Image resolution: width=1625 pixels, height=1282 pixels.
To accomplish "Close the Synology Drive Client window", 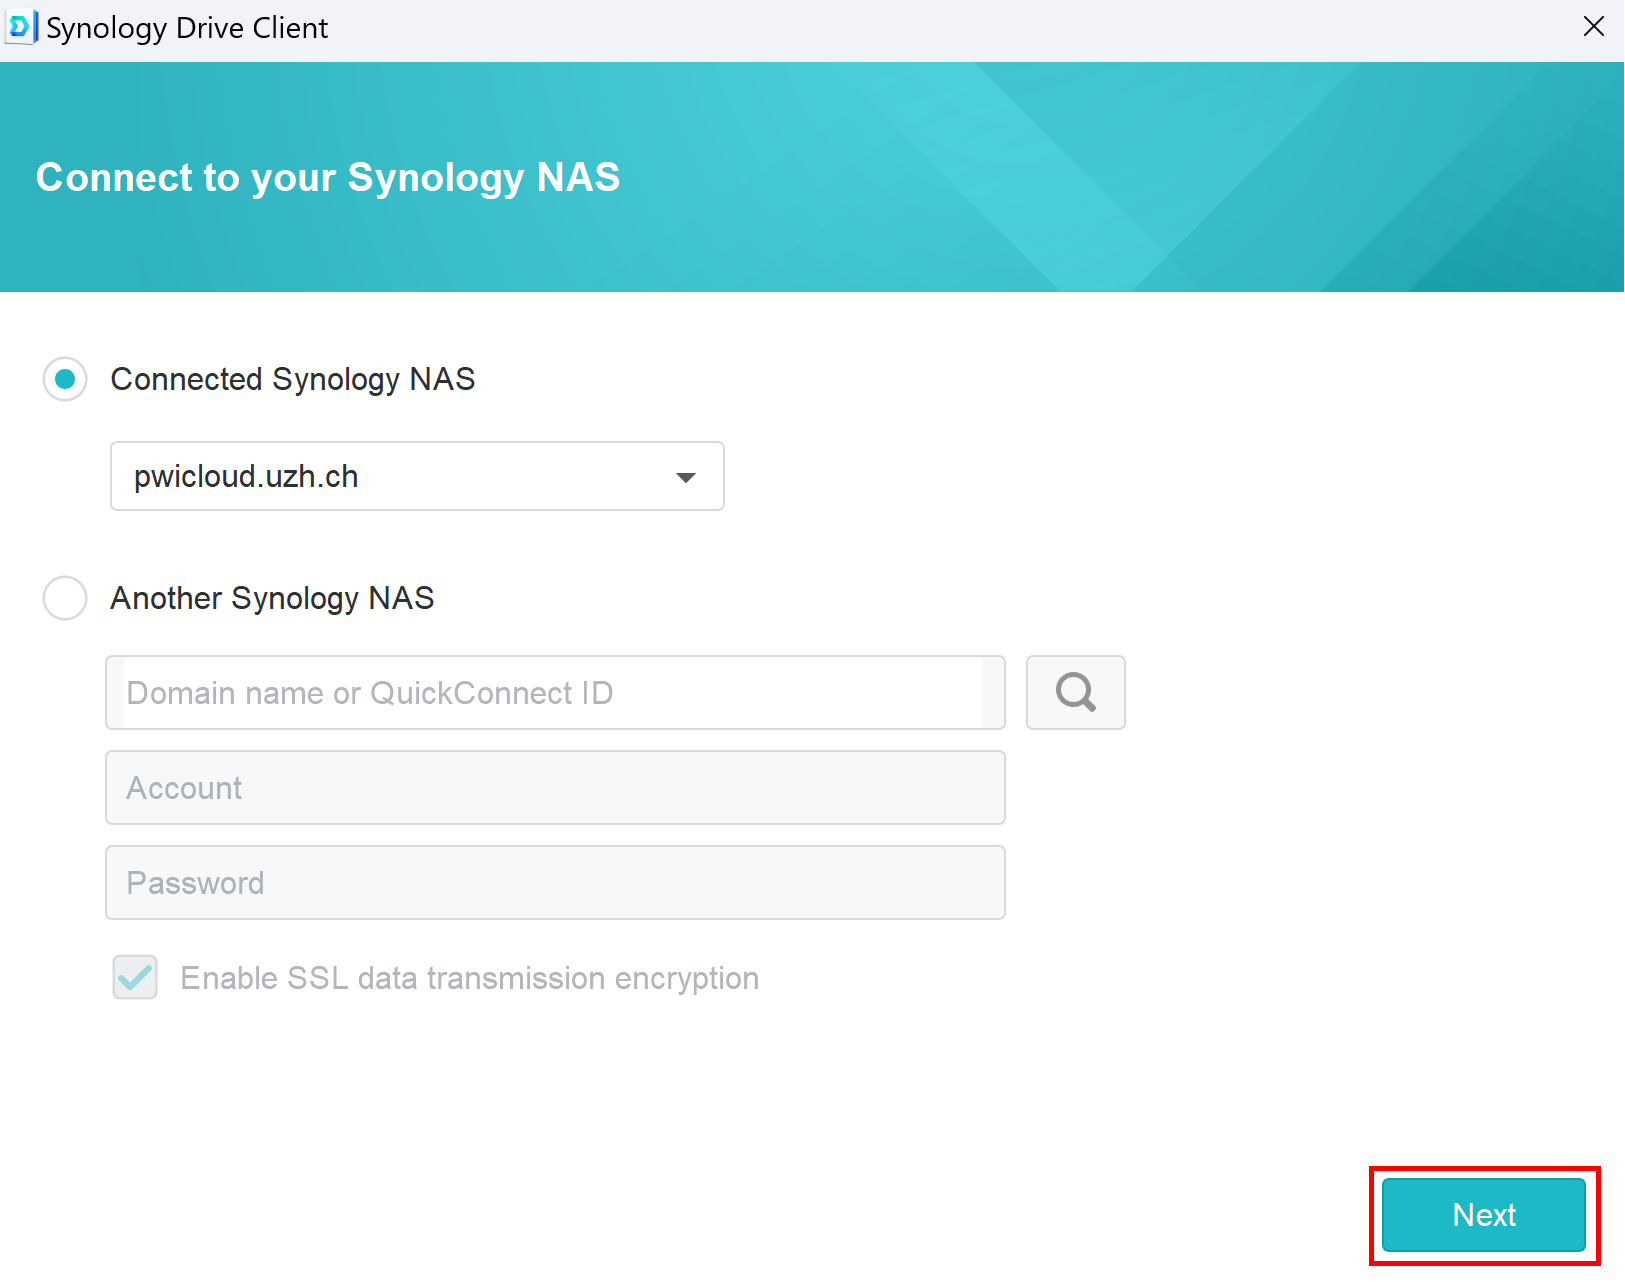I will click(1594, 27).
